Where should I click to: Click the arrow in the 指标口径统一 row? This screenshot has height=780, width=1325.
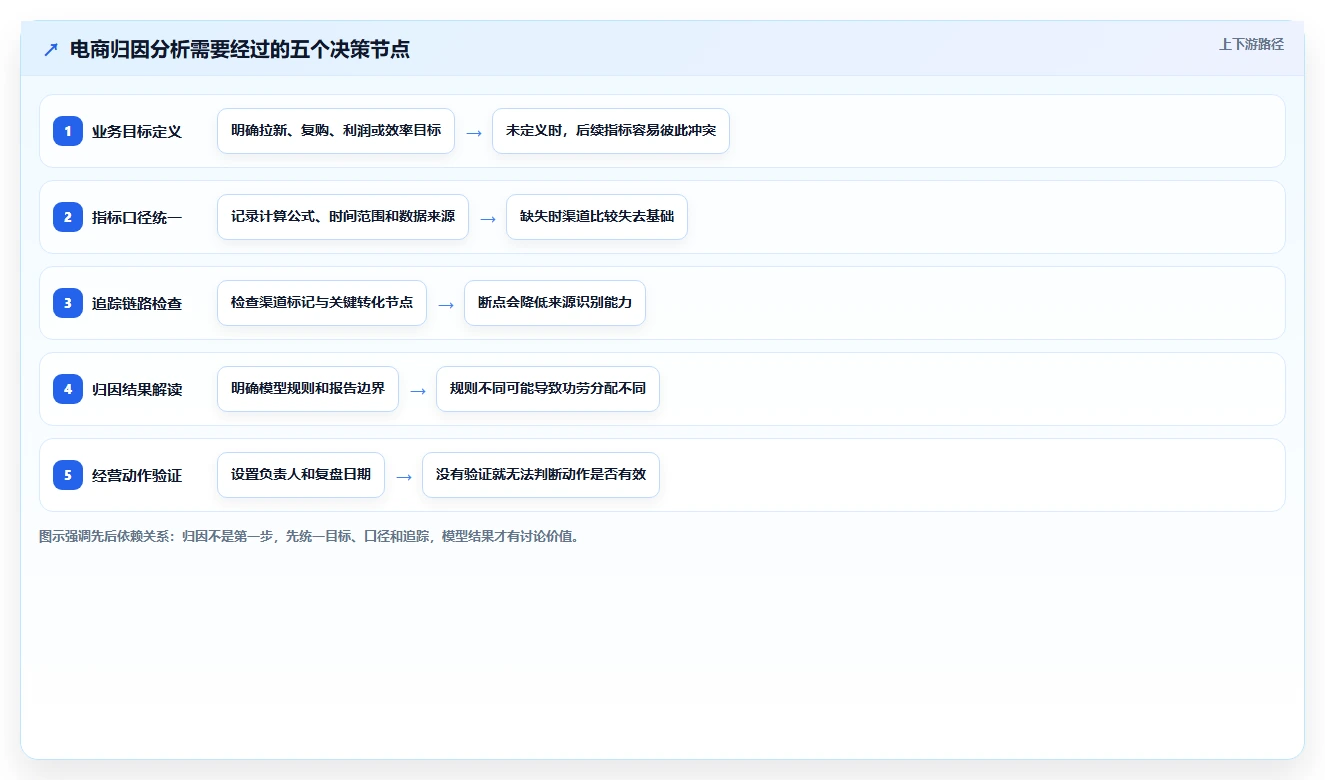point(488,218)
